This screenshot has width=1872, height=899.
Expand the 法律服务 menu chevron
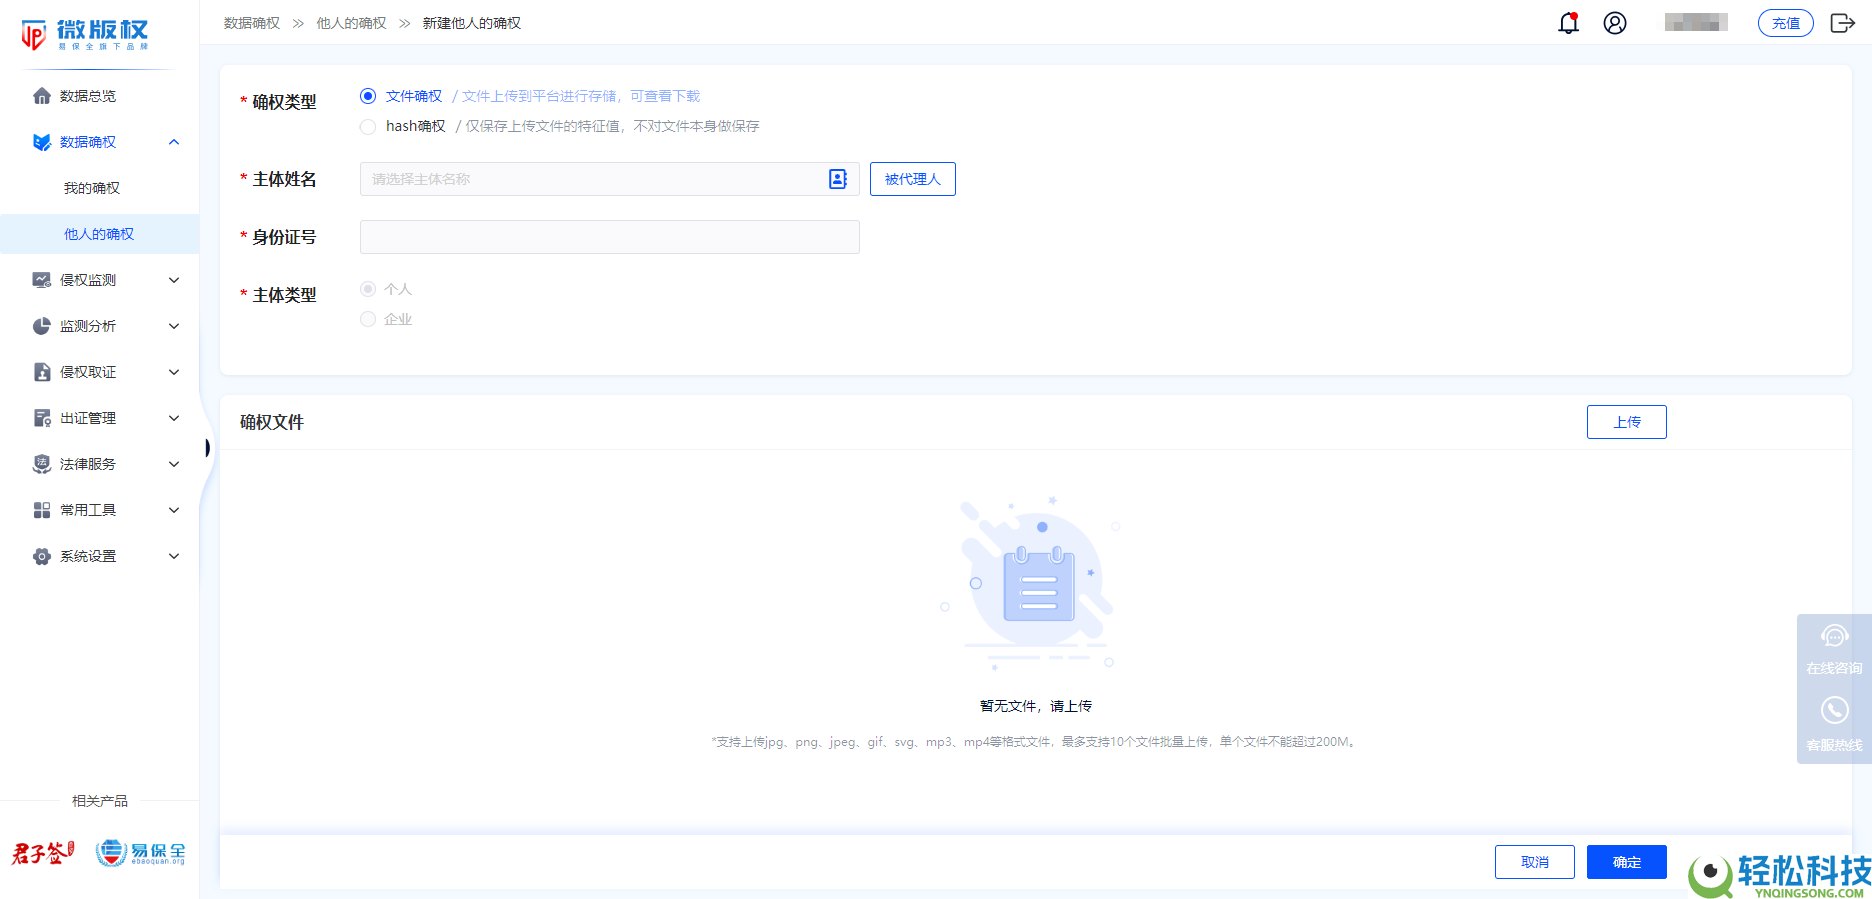point(174,464)
